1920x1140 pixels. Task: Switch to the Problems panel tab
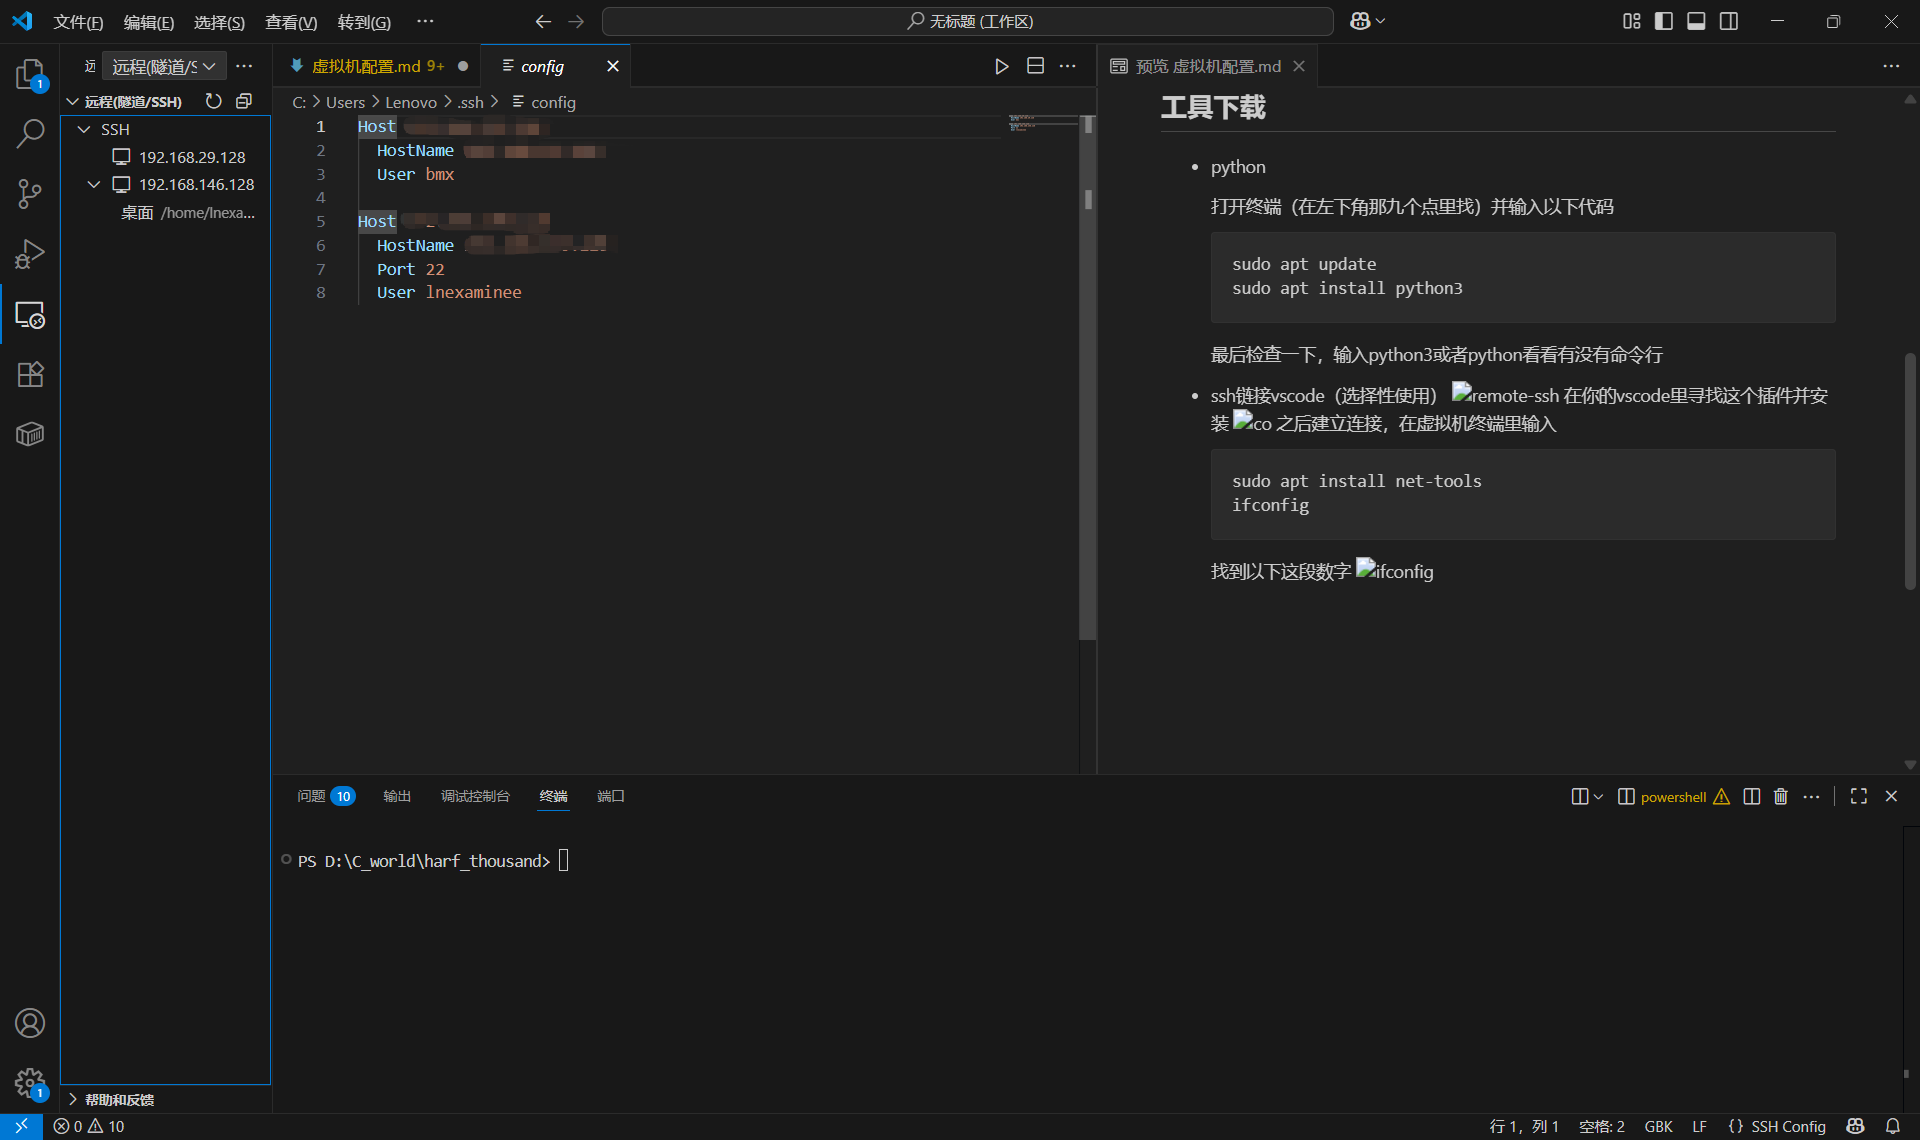(312, 796)
